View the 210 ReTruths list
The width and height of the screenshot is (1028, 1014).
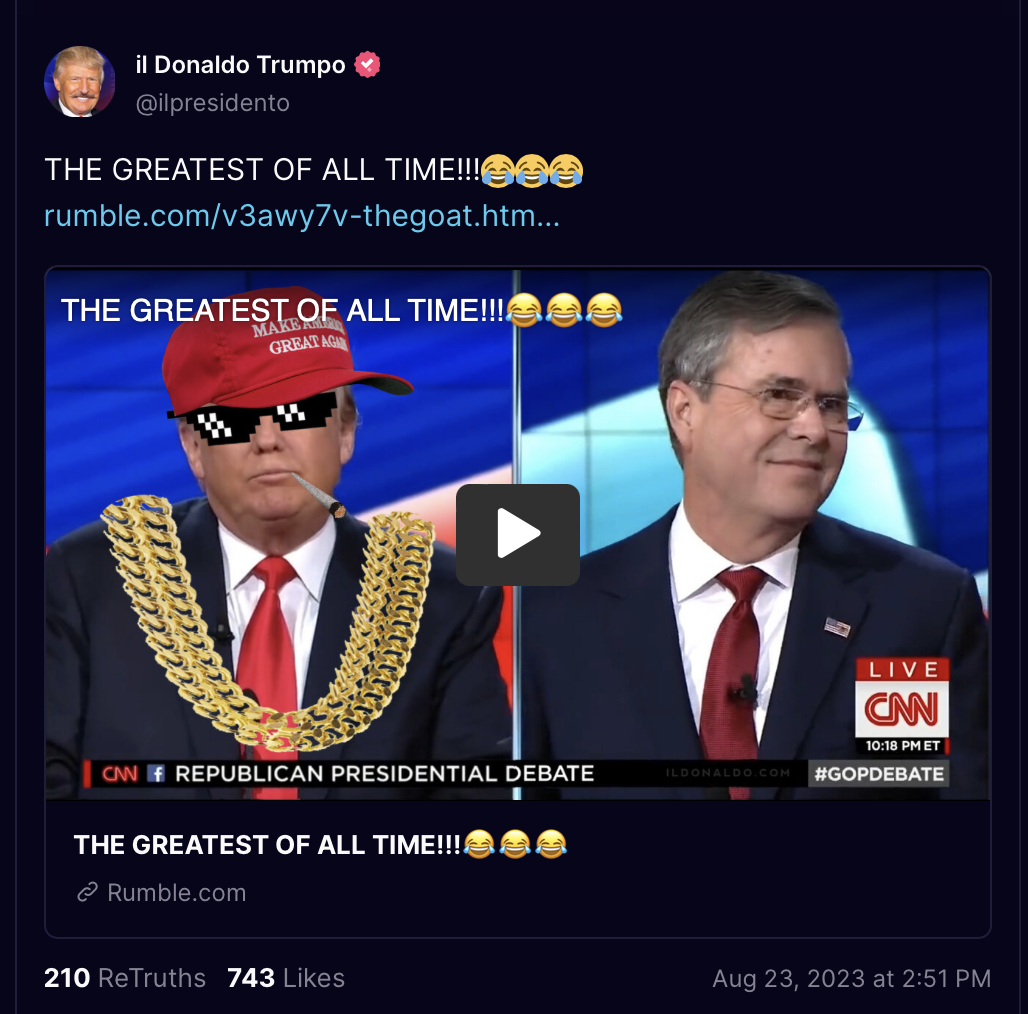(125, 977)
